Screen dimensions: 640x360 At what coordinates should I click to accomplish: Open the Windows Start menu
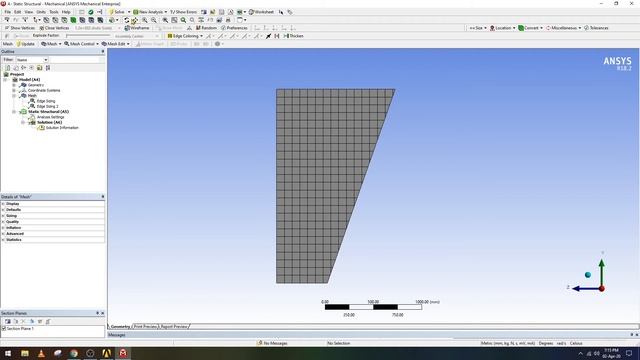[8, 353]
